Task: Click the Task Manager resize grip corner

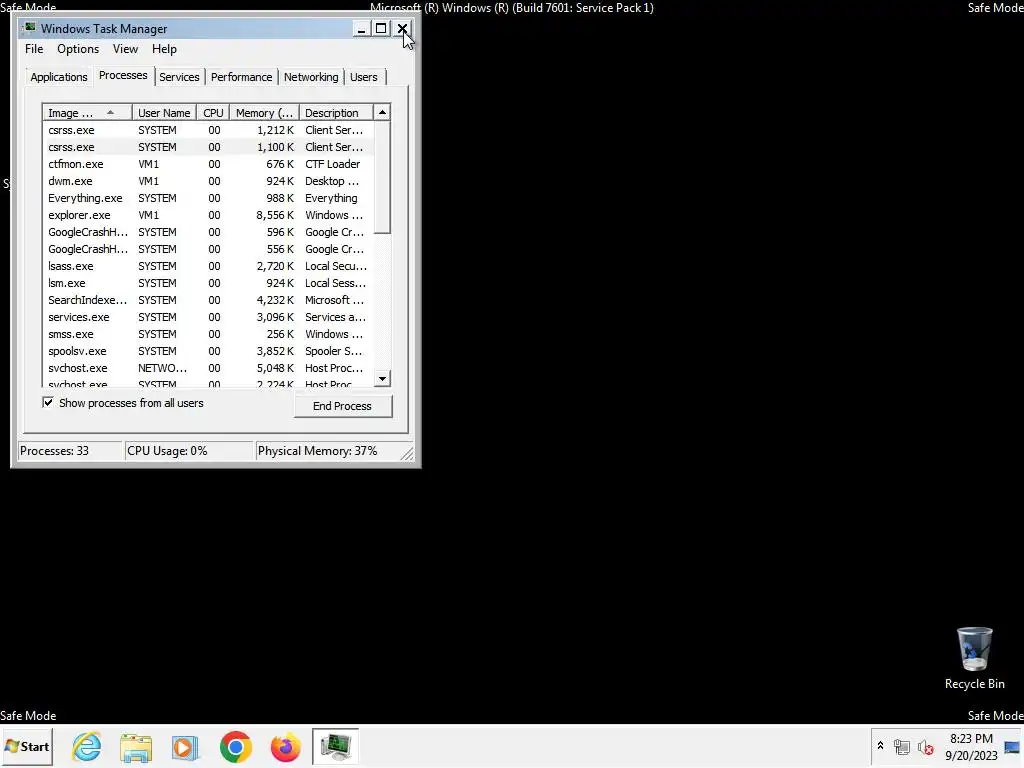Action: 407,453
